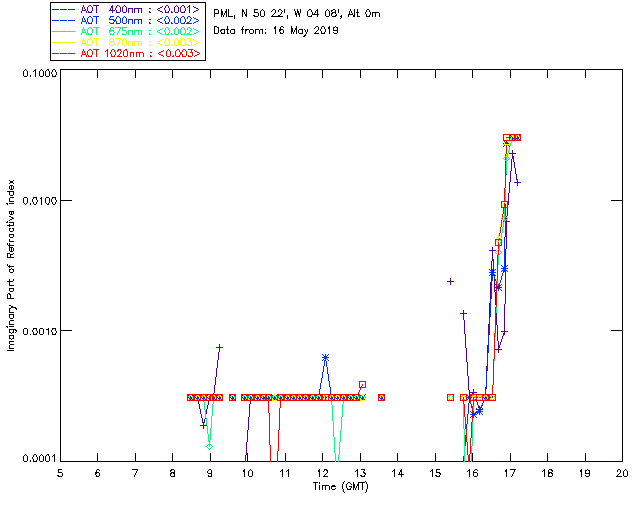Click the PML station location text

[297, 14]
